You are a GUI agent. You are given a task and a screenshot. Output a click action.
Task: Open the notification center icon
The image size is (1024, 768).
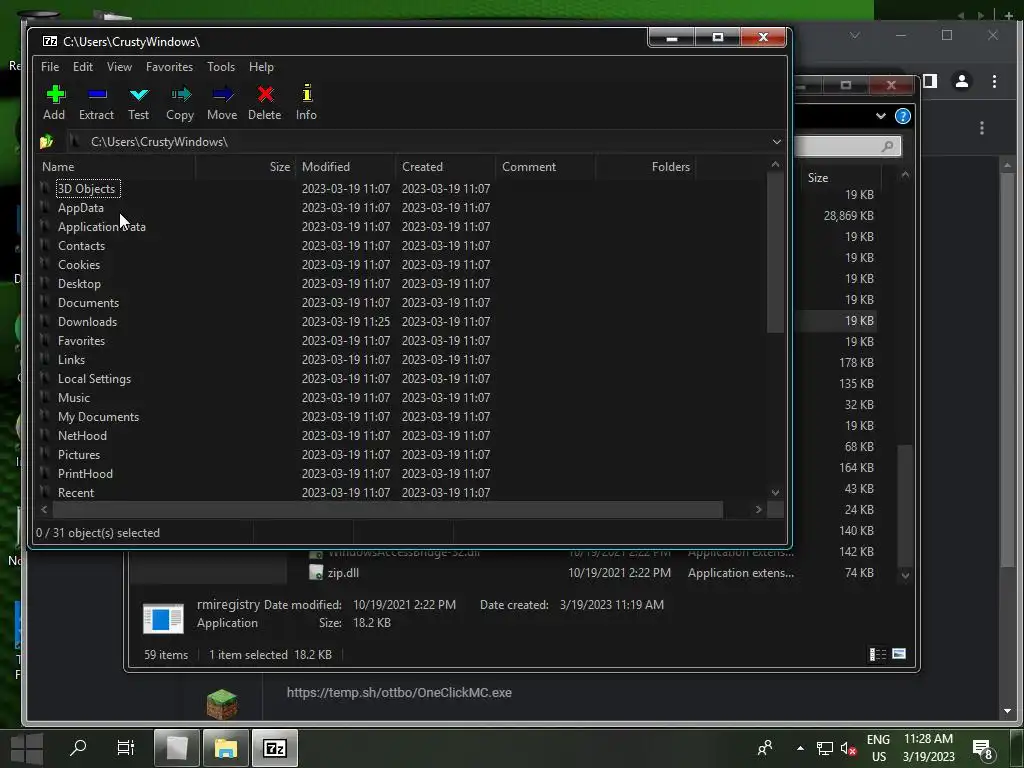point(983,748)
